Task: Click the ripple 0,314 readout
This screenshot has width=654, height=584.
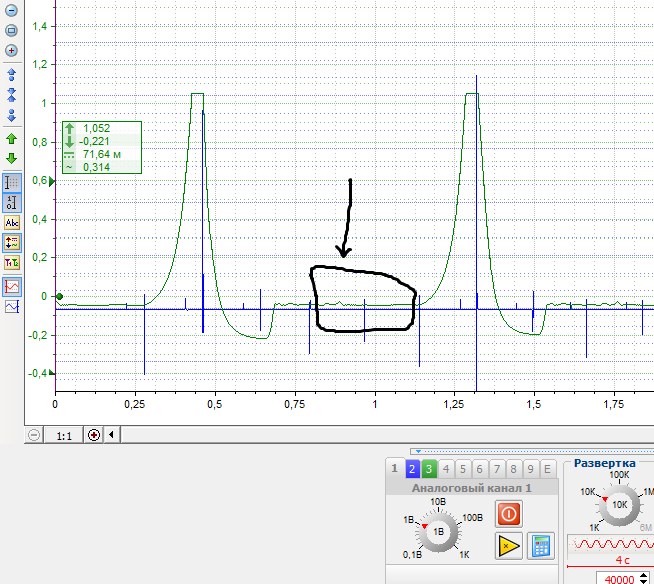Action: click(x=96, y=167)
